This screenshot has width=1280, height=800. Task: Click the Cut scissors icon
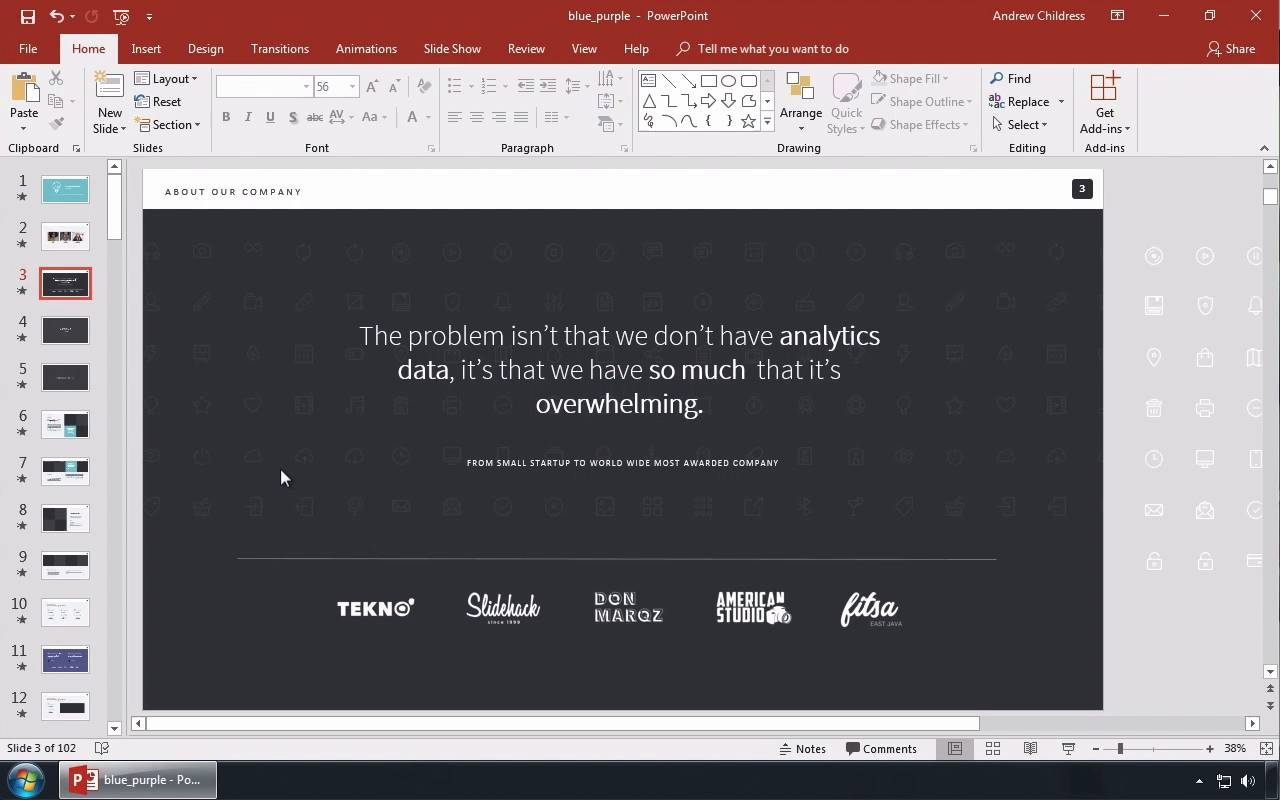56,78
